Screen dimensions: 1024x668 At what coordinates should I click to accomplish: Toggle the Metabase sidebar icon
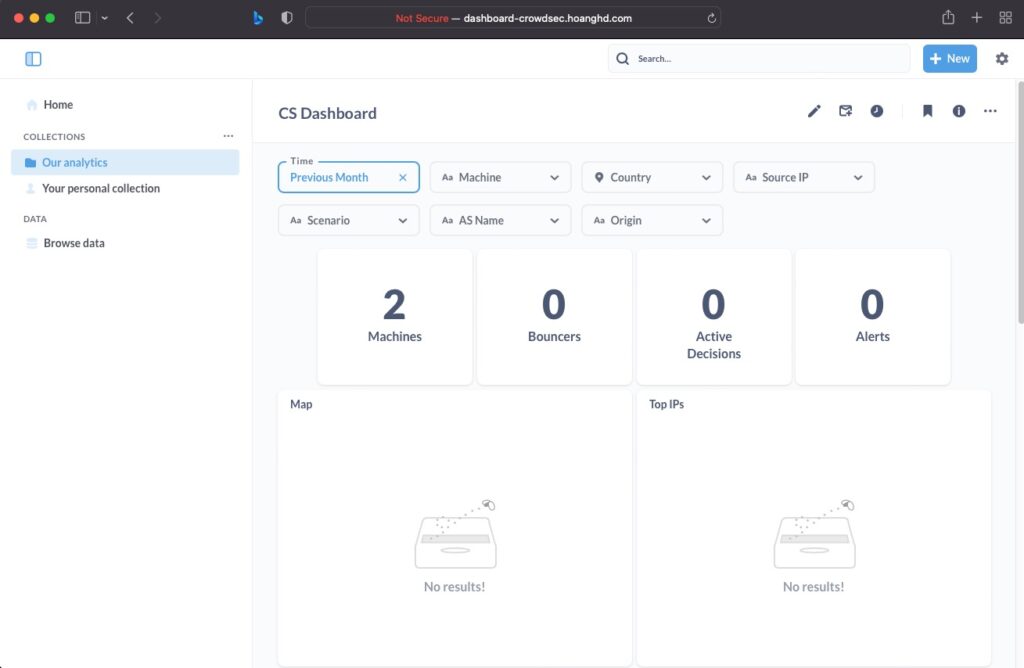33,59
